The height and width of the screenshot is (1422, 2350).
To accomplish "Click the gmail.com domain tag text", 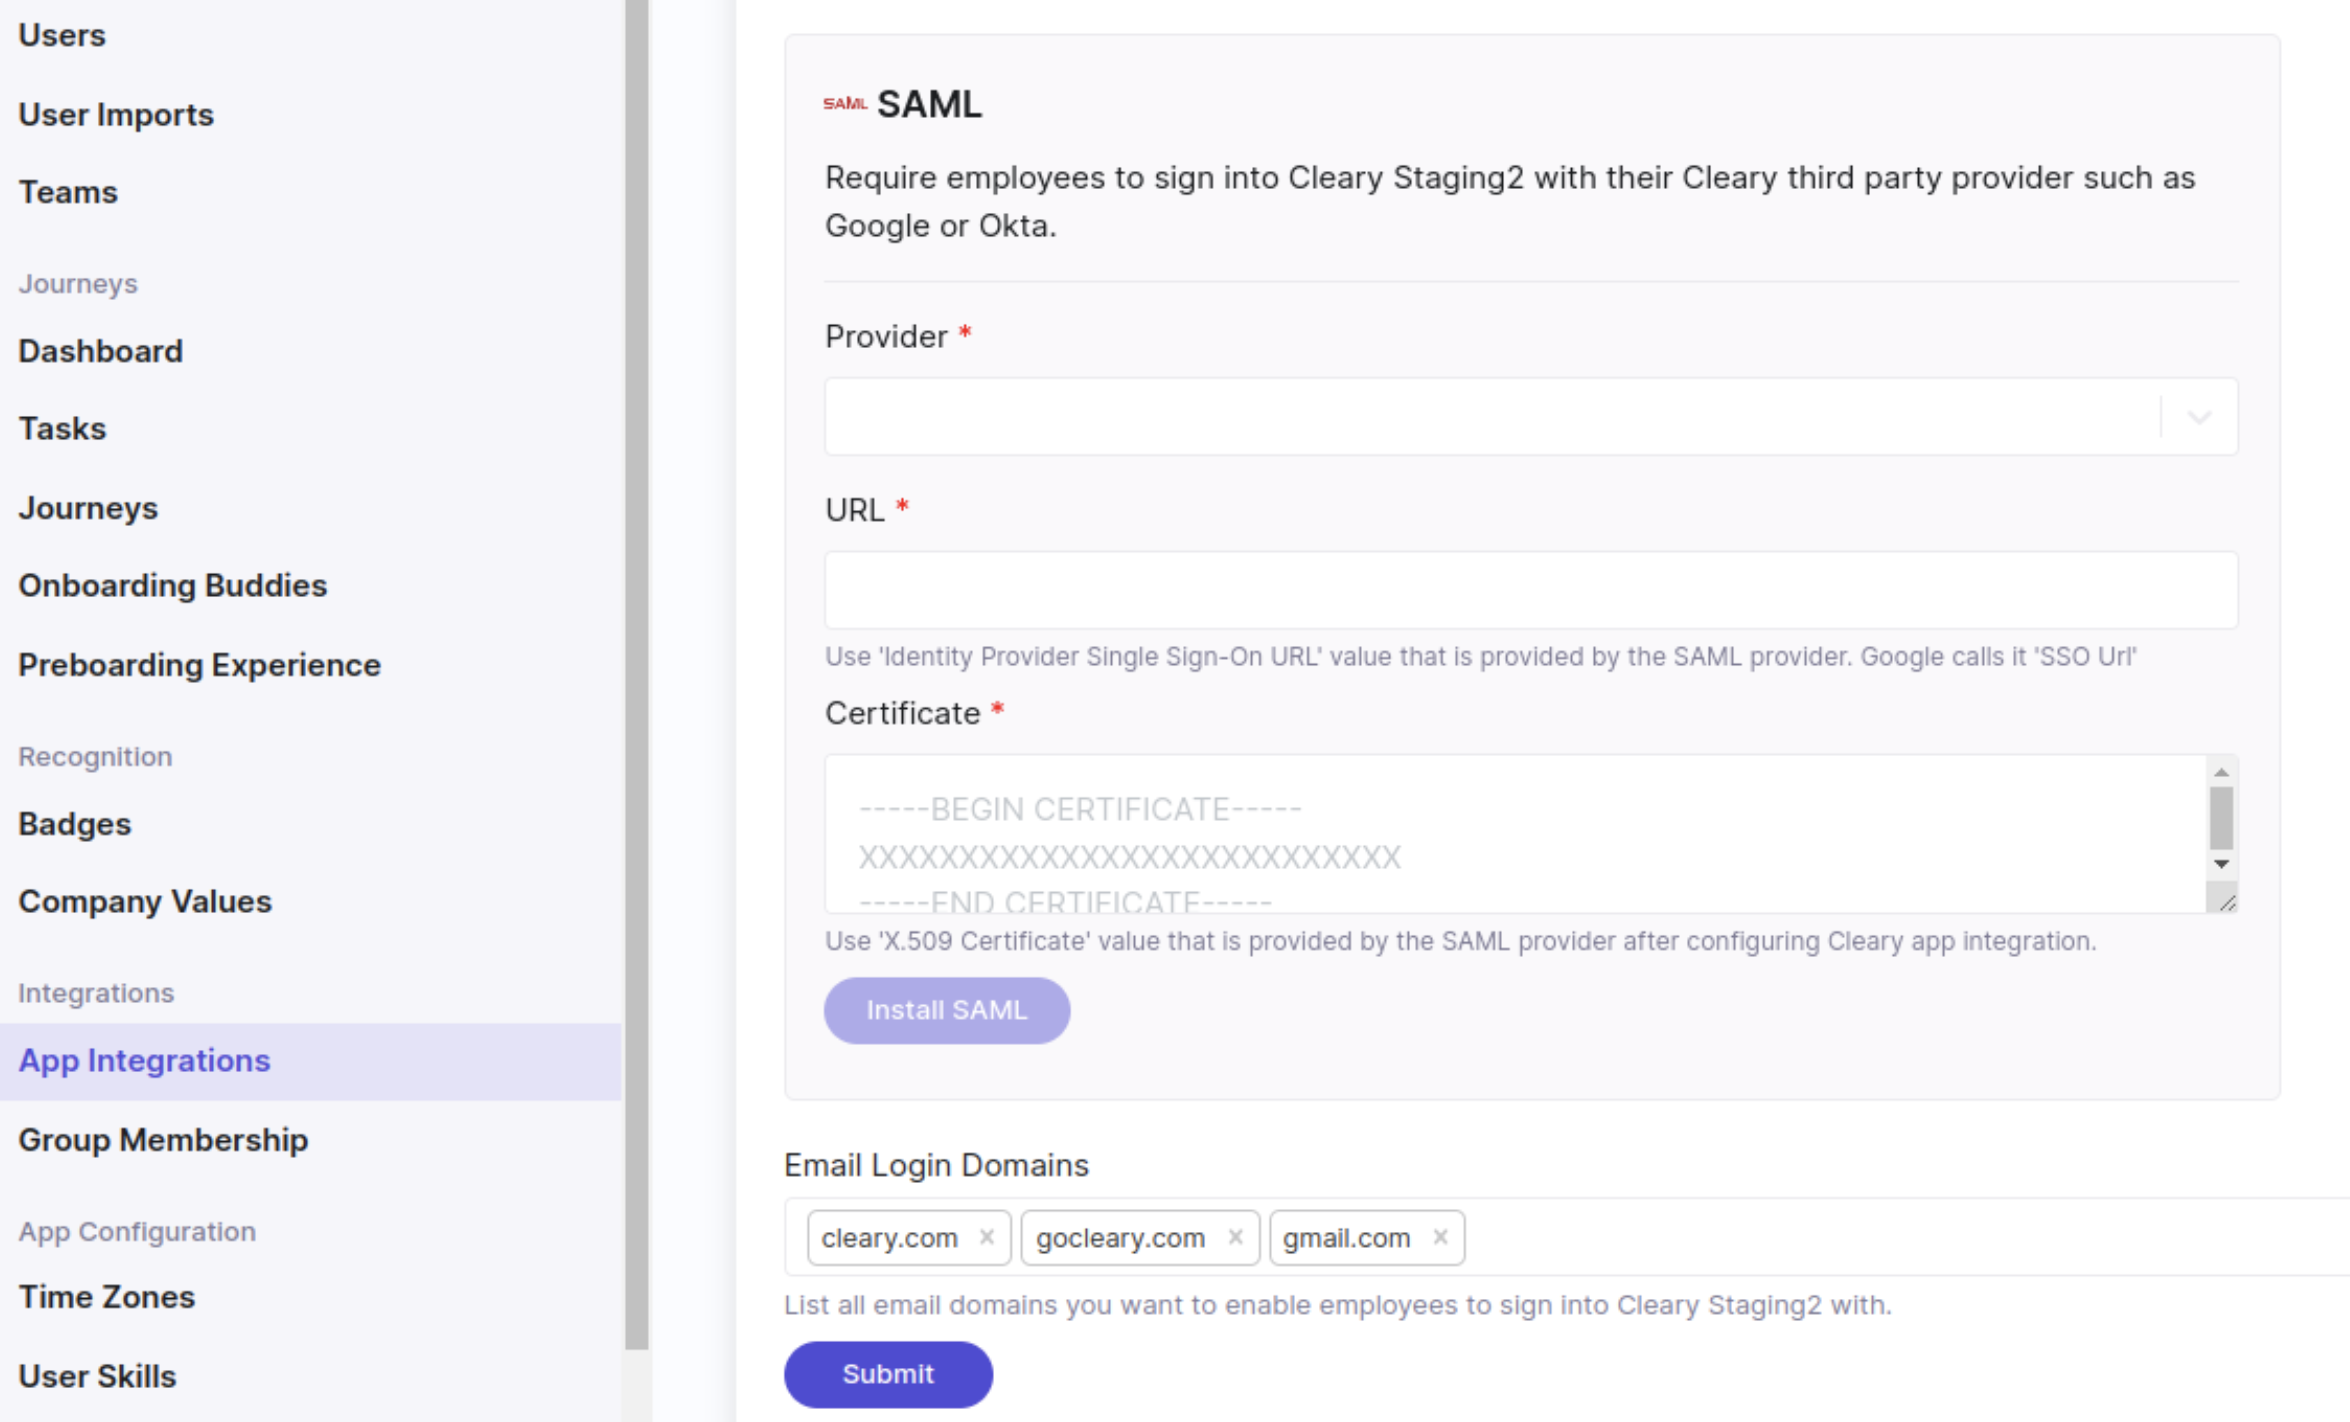I will tap(1346, 1238).
